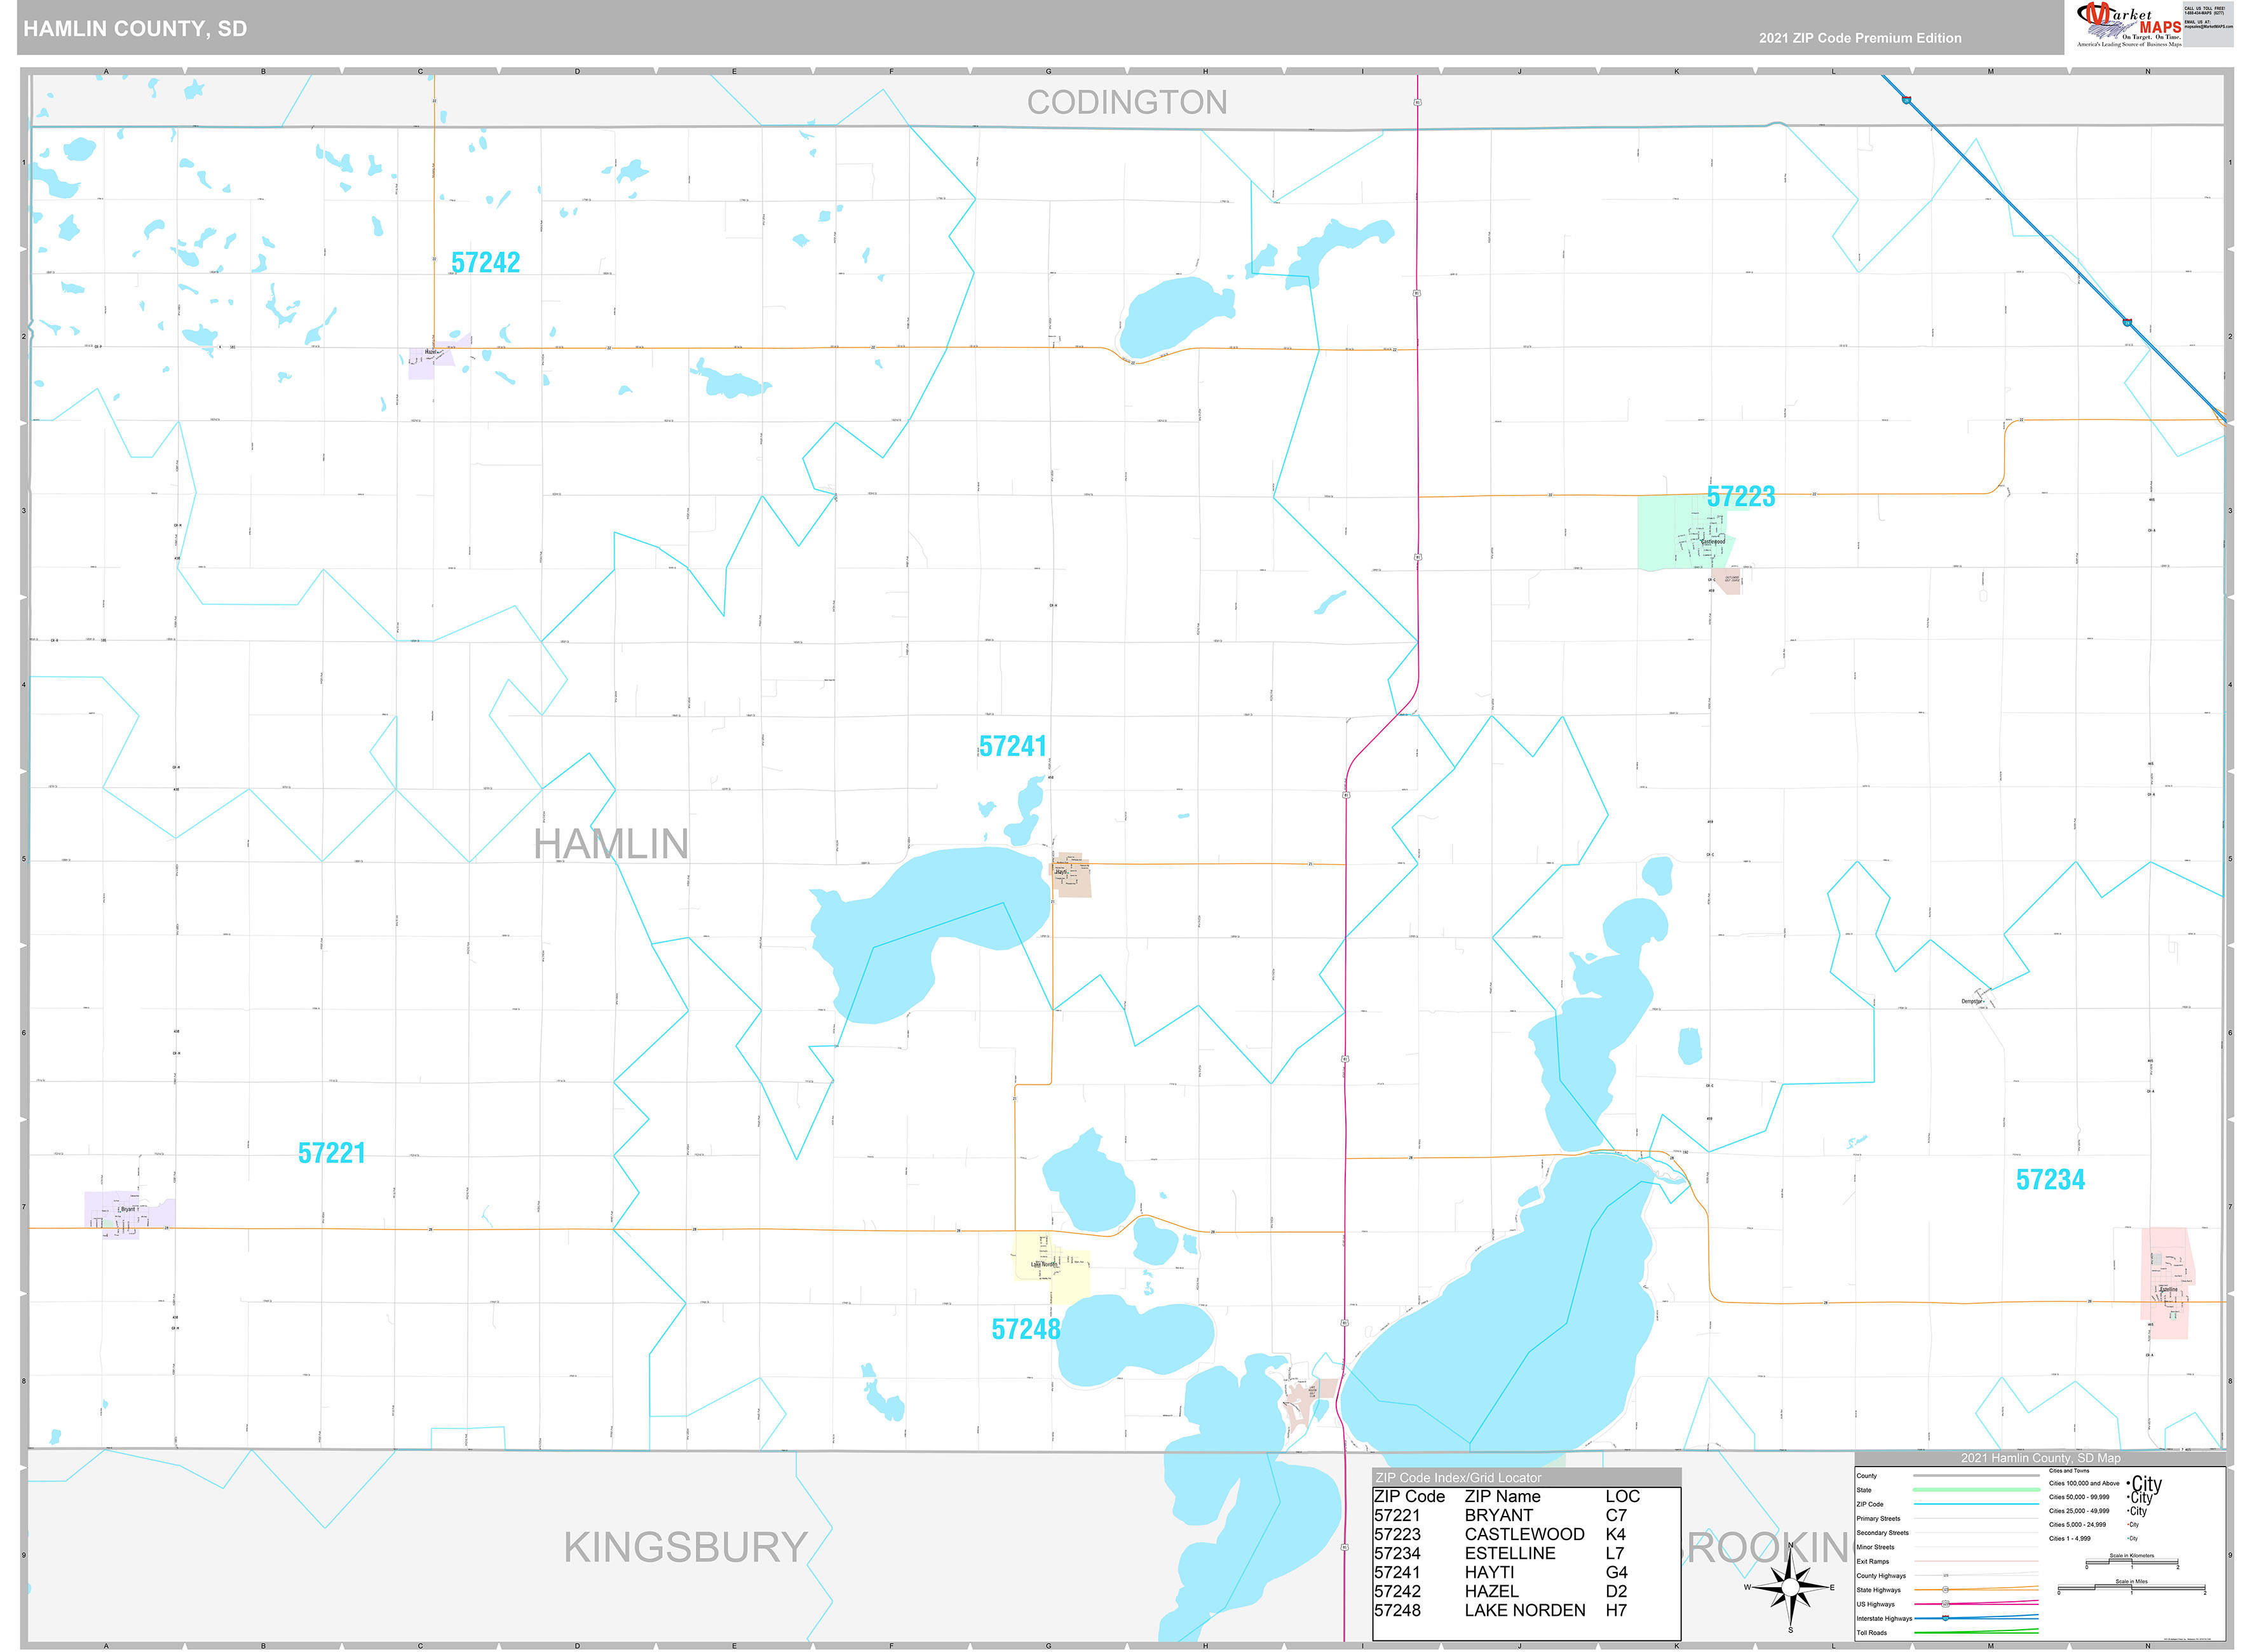The height and width of the screenshot is (1652, 2245).
Task: Select the 57241 ZIP code label on the map
Action: [1014, 745]
